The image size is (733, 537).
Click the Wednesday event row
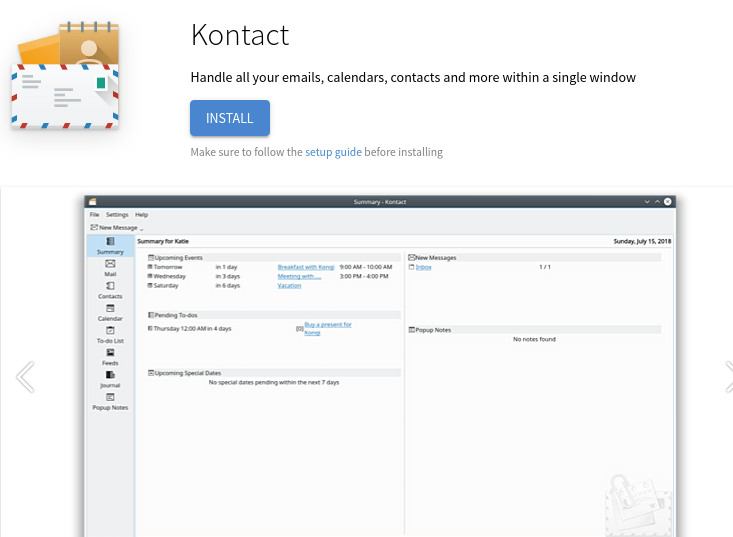(x=268, y=276)
